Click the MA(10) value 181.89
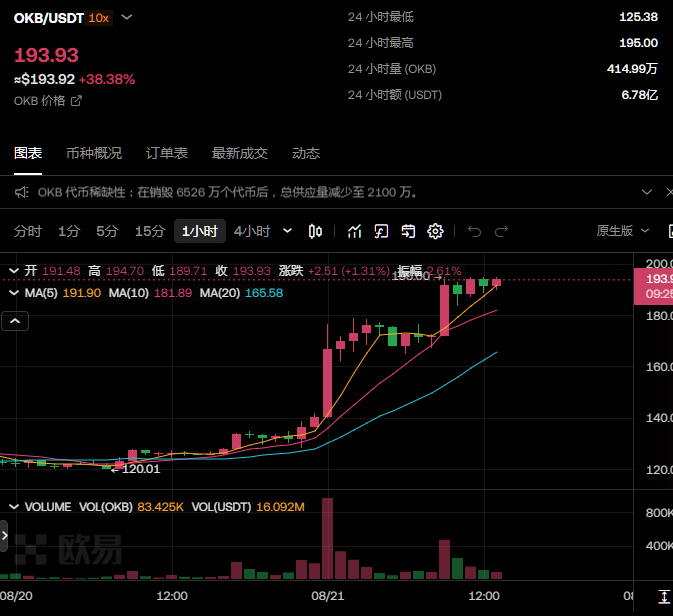 pos(173,293)
